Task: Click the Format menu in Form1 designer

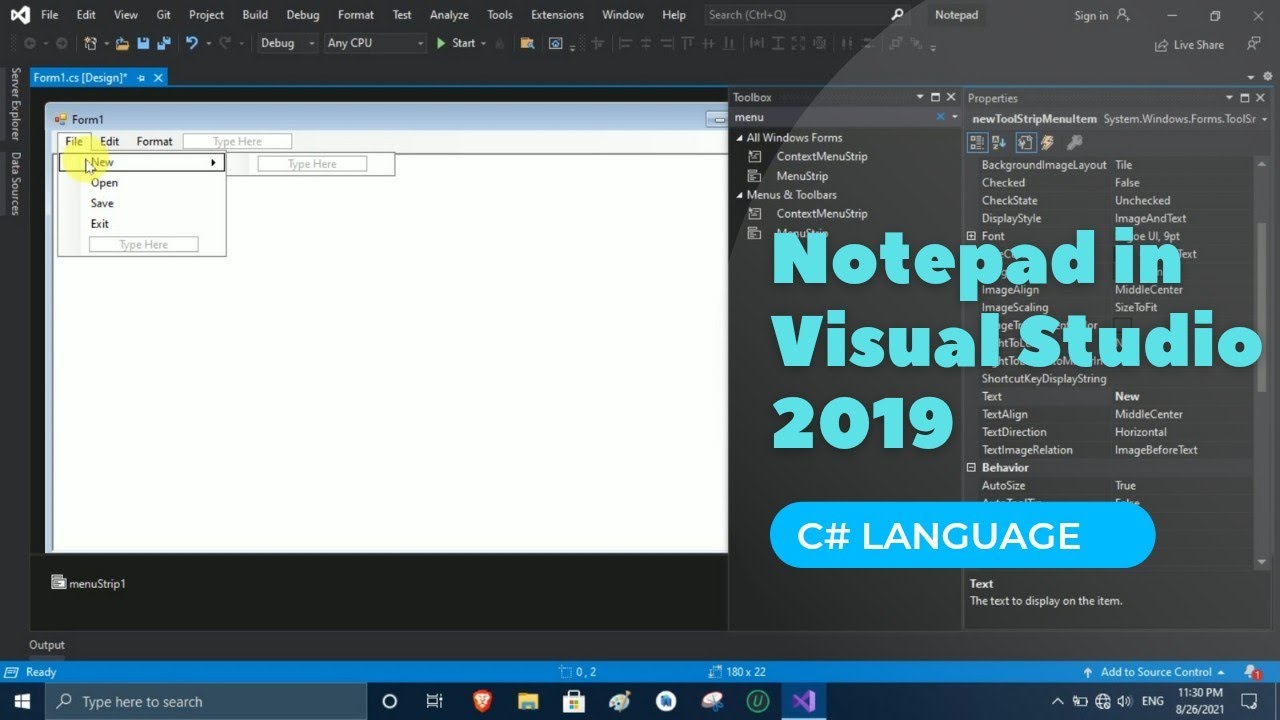Action: pyautogui.click(x=154, y=141)
